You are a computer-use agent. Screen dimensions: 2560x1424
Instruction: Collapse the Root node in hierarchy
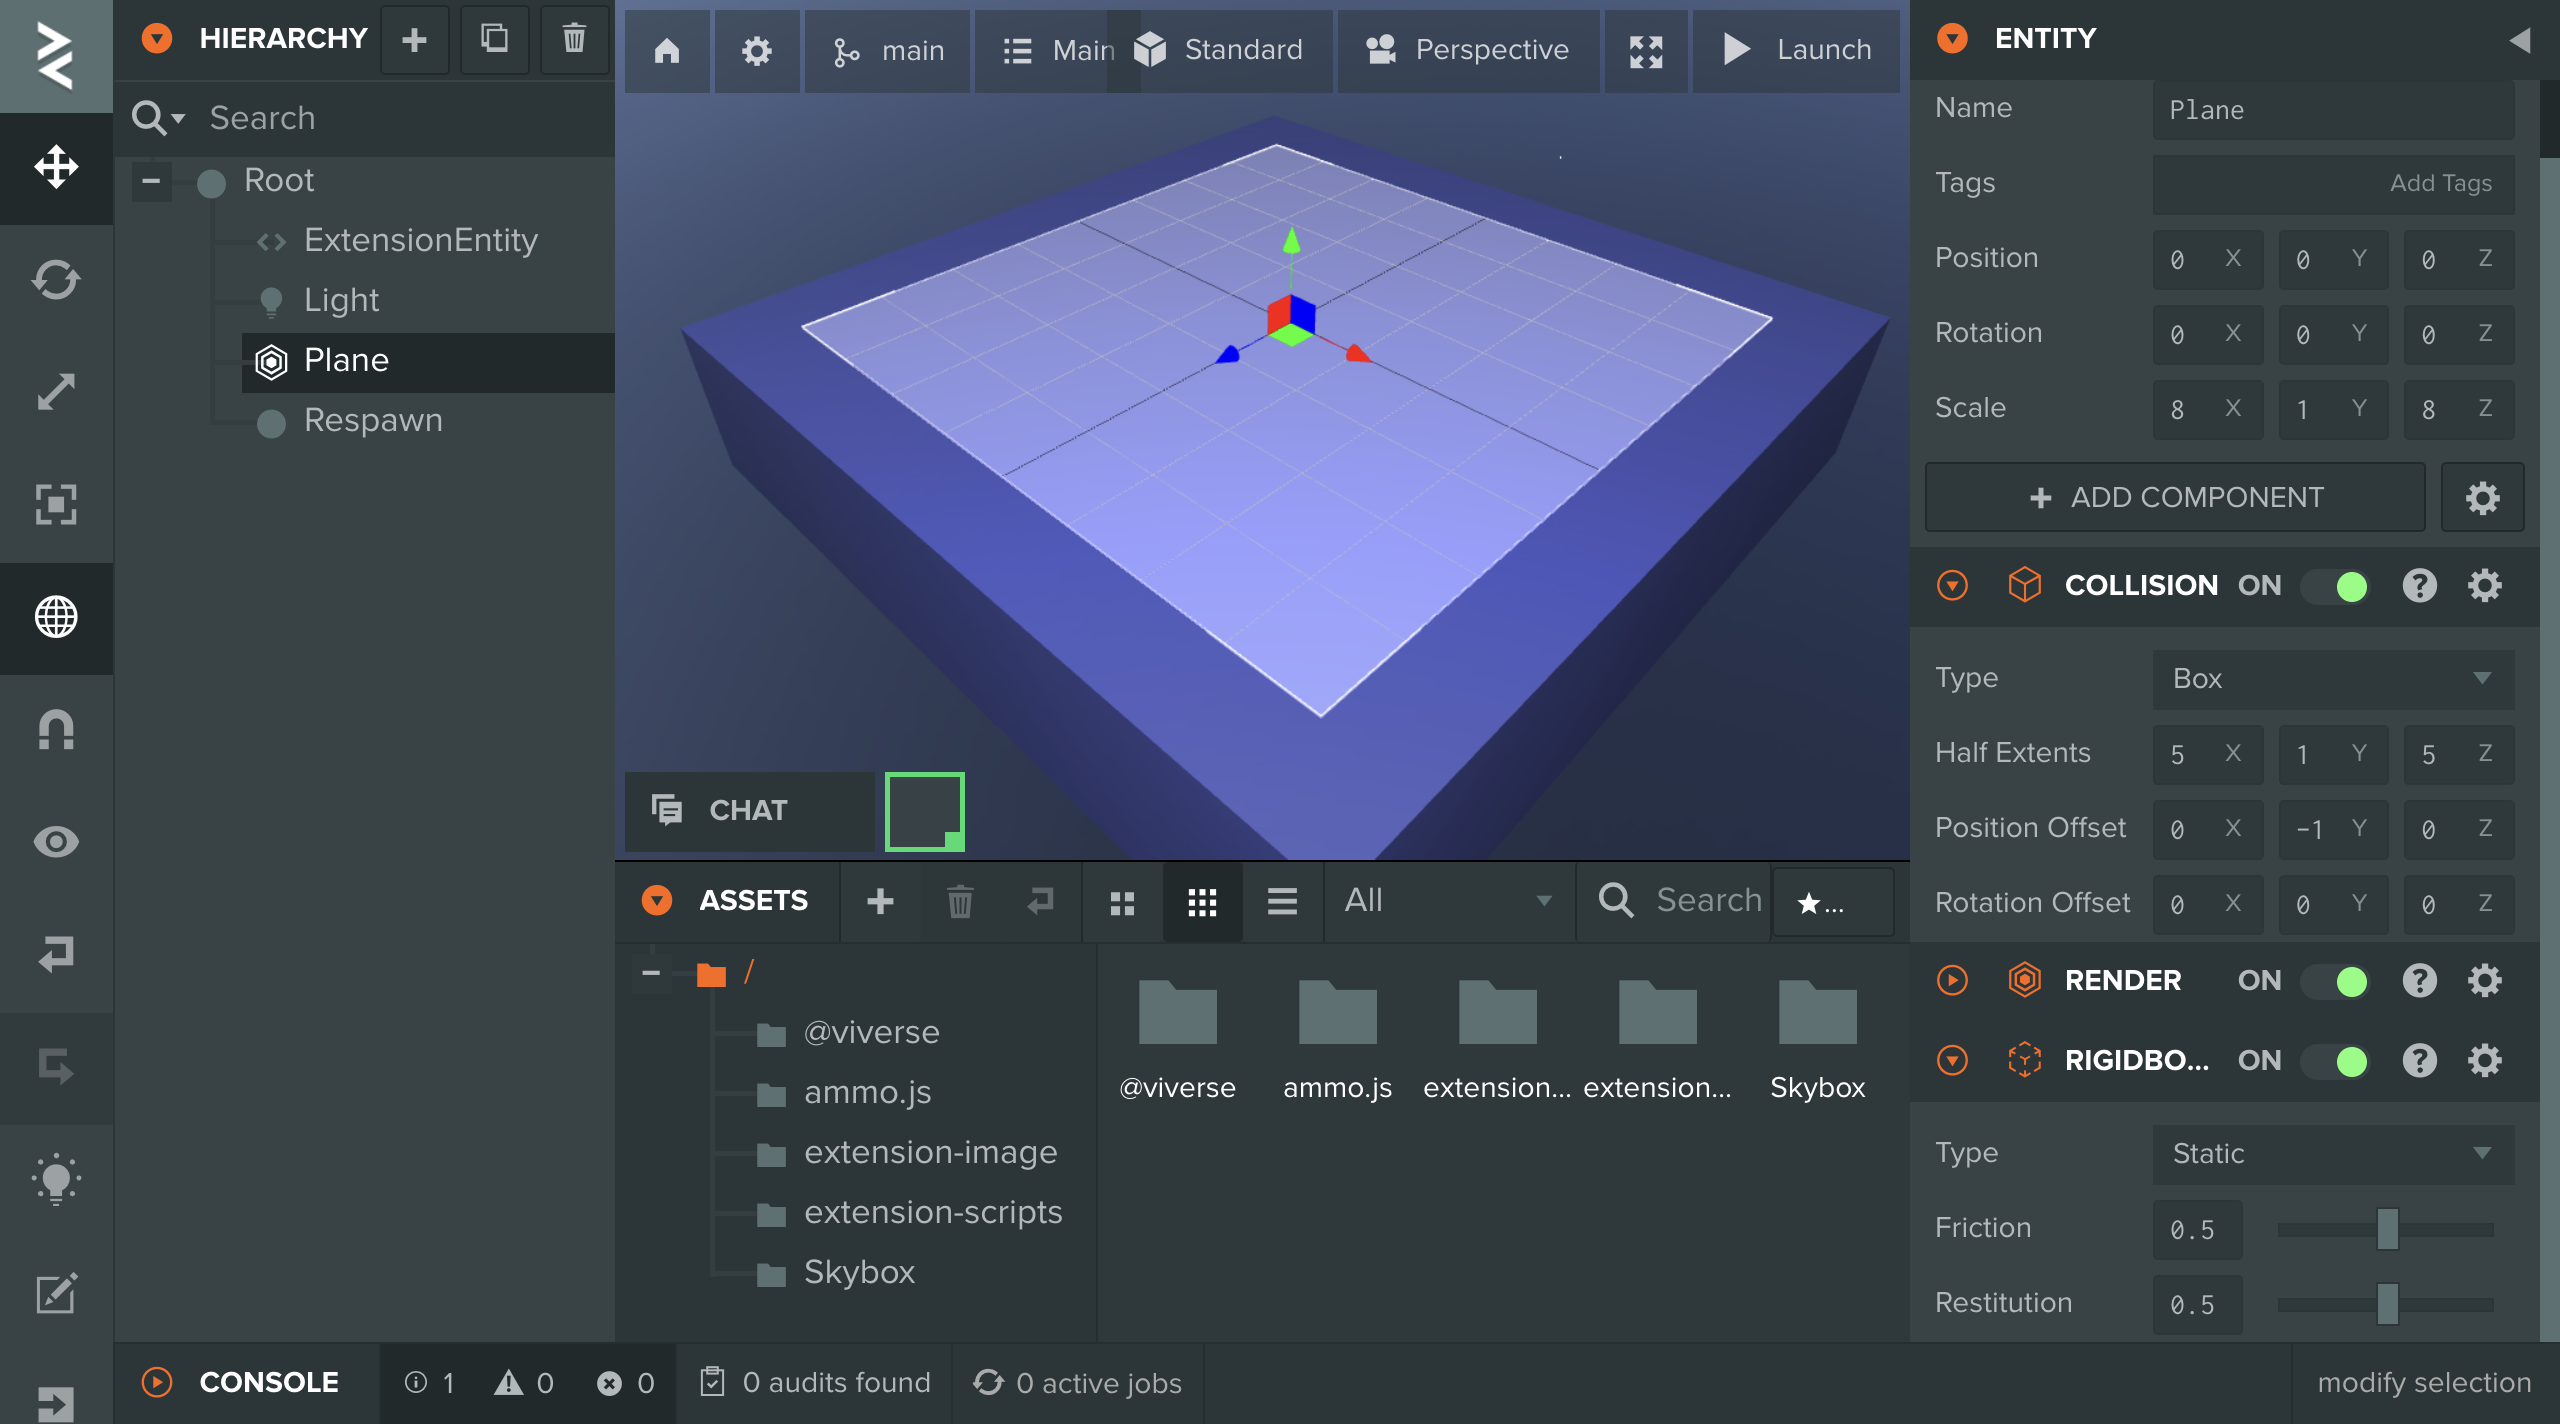coord(151,181)
